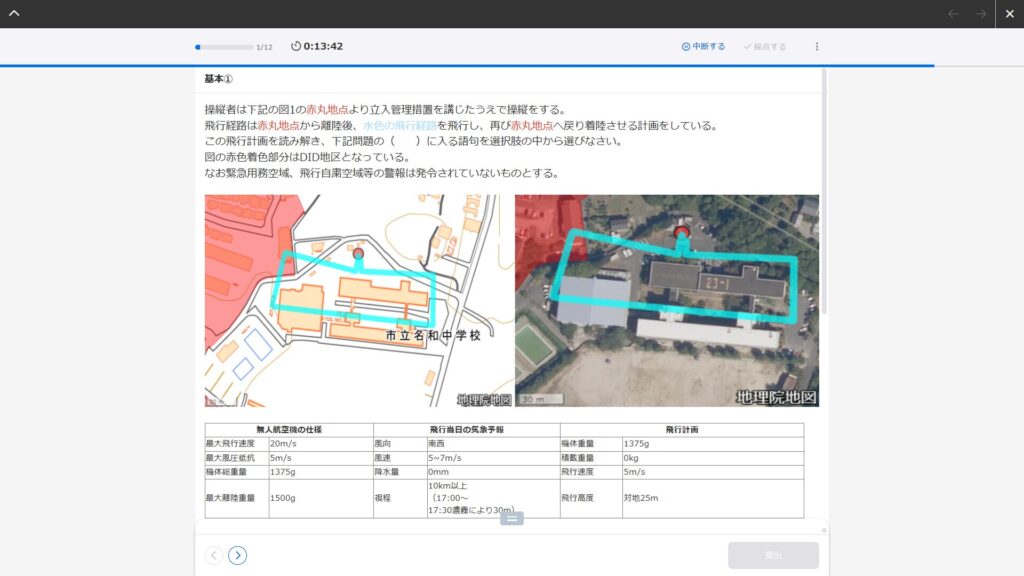Click the vertical scrollbar of the question panel
Image resolution: width=1024 pixels, height=576 pixels.
(823, 200)
